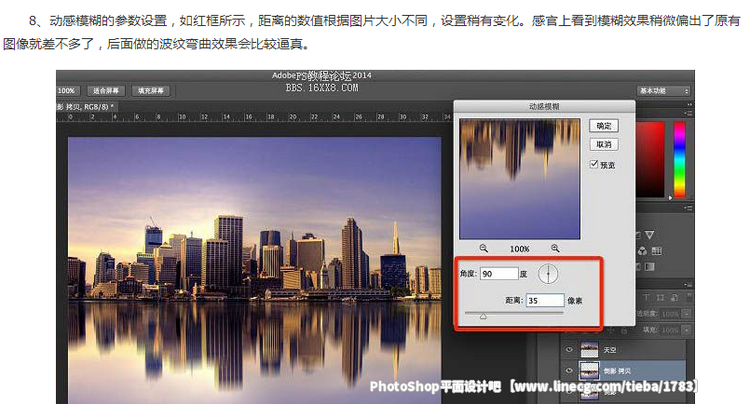Toggle the 预览 preview checkbox
750x404 pixels.
594,164
